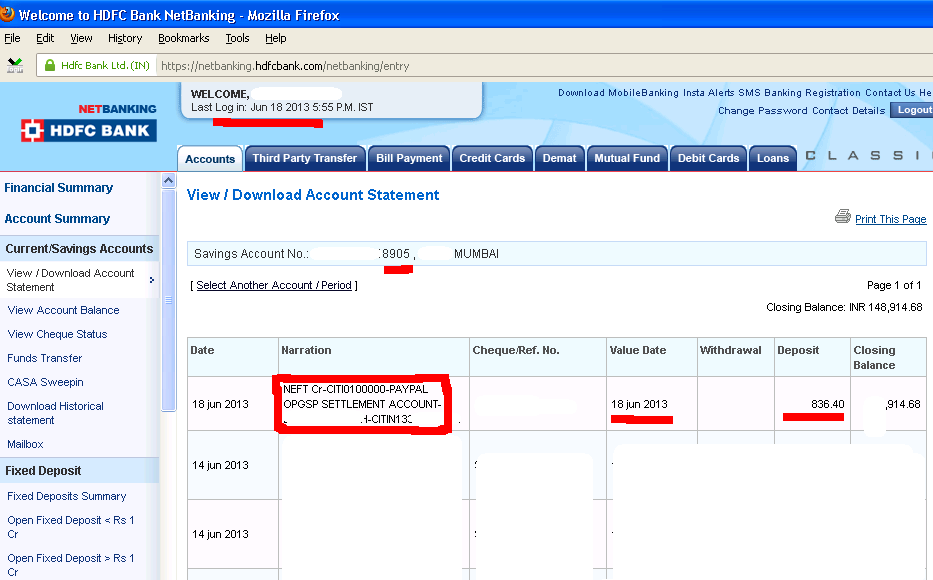
Task: Click the Logout button
Action: point(912,110)
